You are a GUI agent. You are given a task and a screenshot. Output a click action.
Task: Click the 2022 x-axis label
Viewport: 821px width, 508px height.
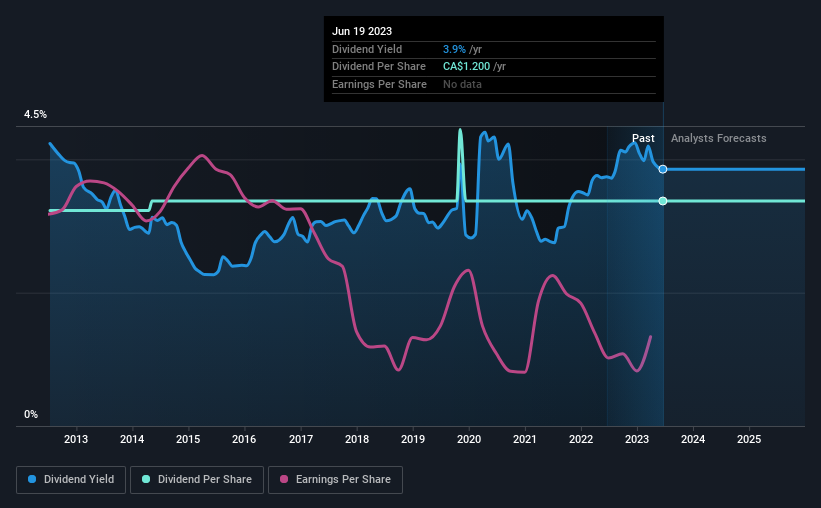(581, 439)
